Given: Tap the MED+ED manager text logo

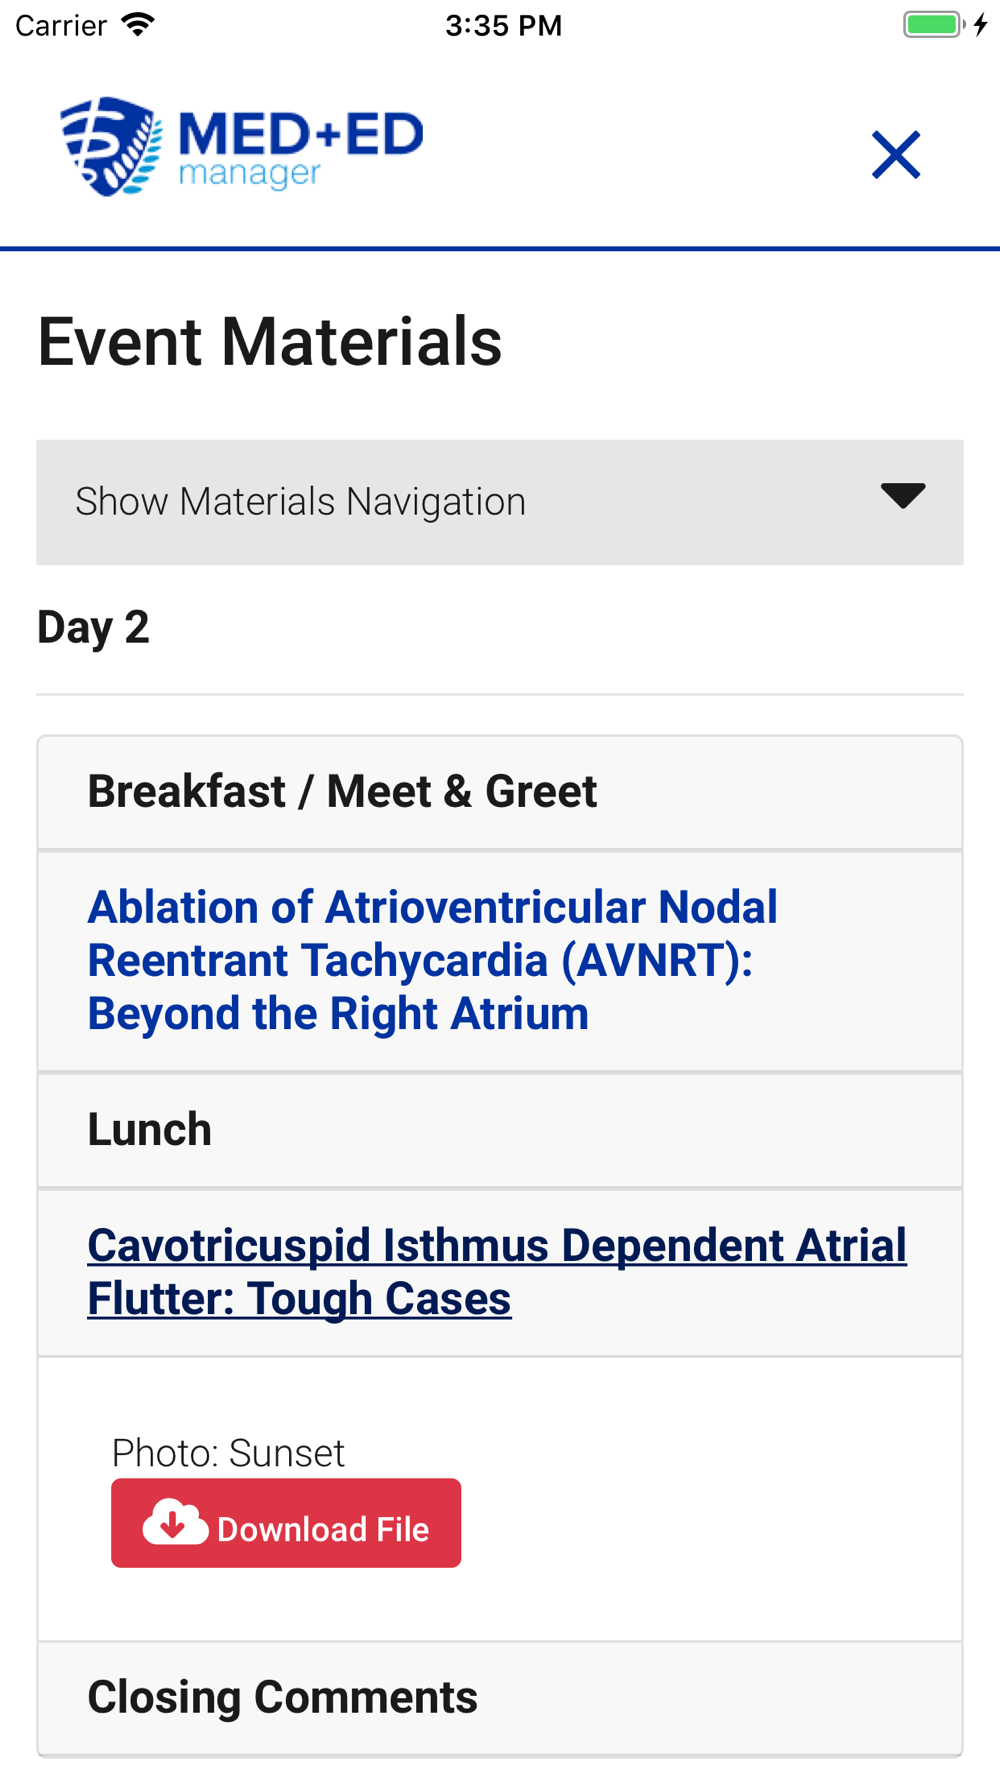Looking at the screenshot, I should [300, 149].
